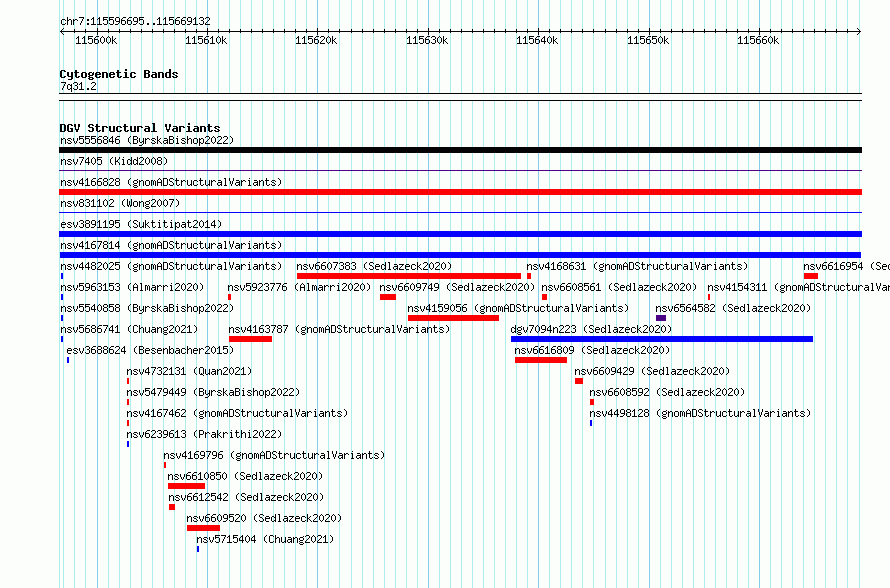The width and height of the screenshot is (890, 588).
Task: Open nsv4169796 gnomAD variant label
Action: [274, 455]
